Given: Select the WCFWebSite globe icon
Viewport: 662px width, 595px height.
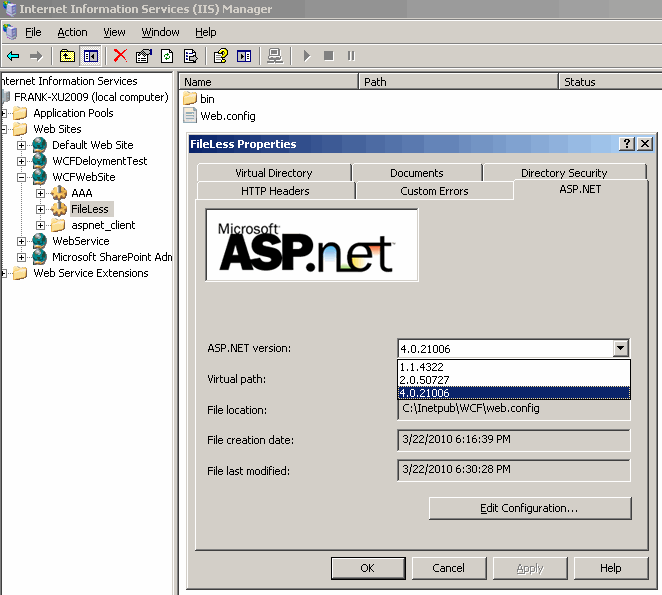Looking at the screenshot, I should tap(39, 177).
